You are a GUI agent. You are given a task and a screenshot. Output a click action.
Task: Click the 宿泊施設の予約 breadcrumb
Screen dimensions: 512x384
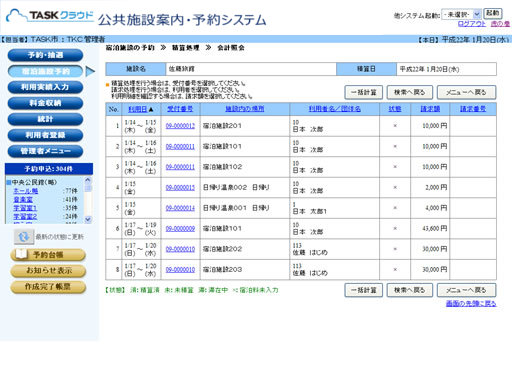(x=130, y=48)
